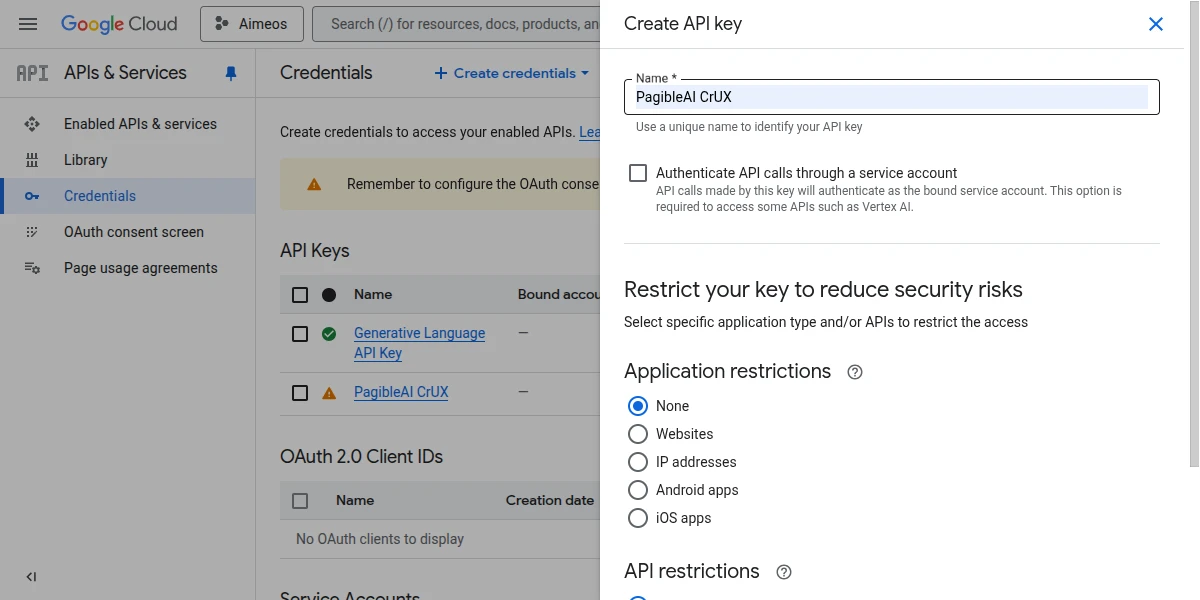Open the Generative Language API Key link
1200x600 pixels.
click(x=419, y=342)
